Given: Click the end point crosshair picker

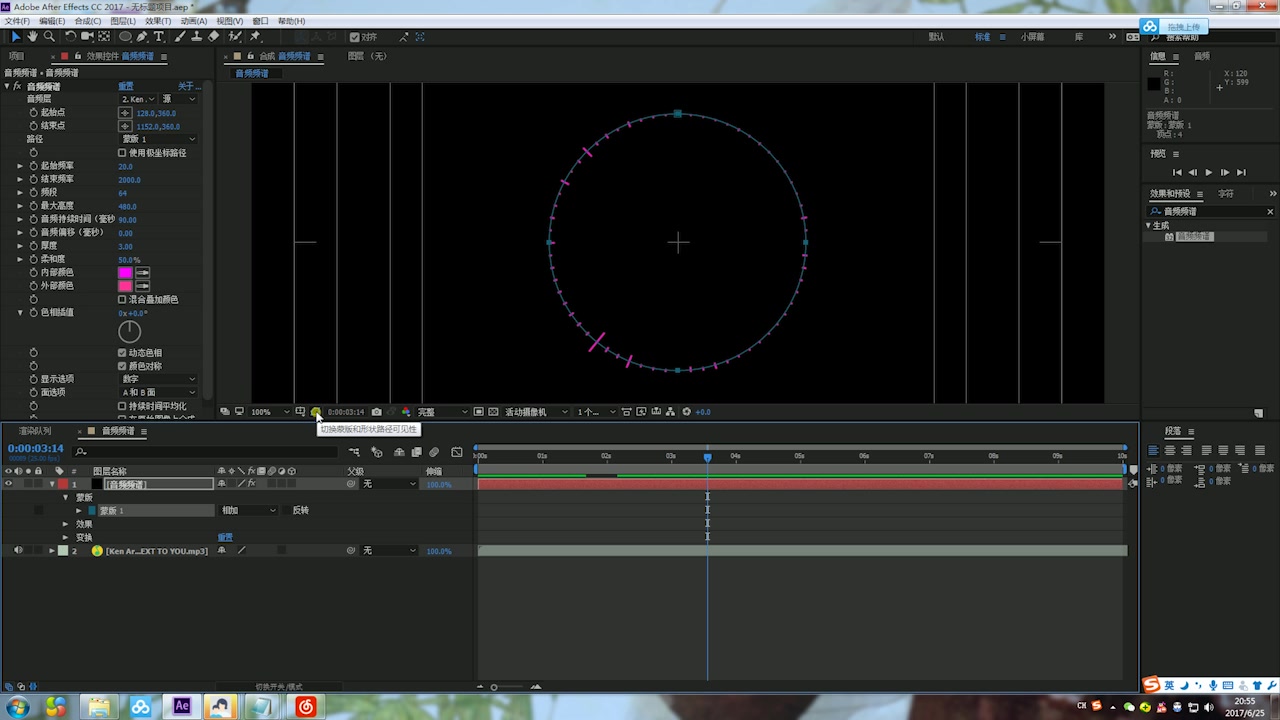Looking at the screenshot, I should tap(125, 126).
